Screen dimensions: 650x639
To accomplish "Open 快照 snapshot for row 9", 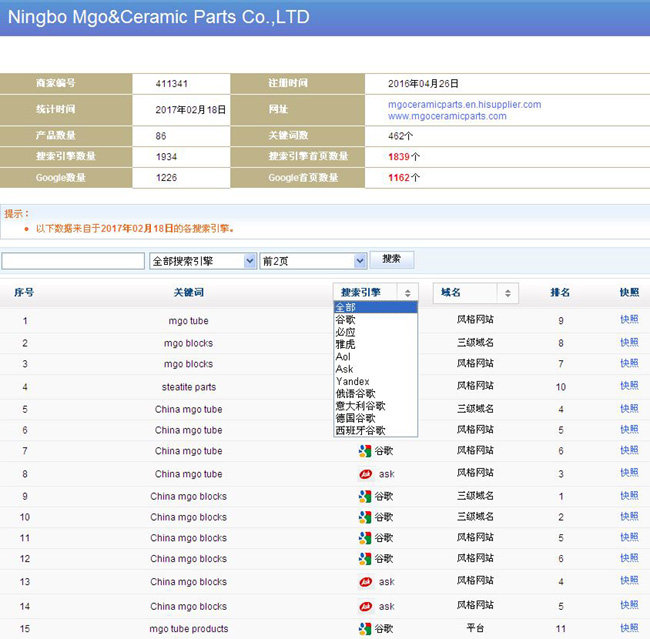I will [629, 496].
